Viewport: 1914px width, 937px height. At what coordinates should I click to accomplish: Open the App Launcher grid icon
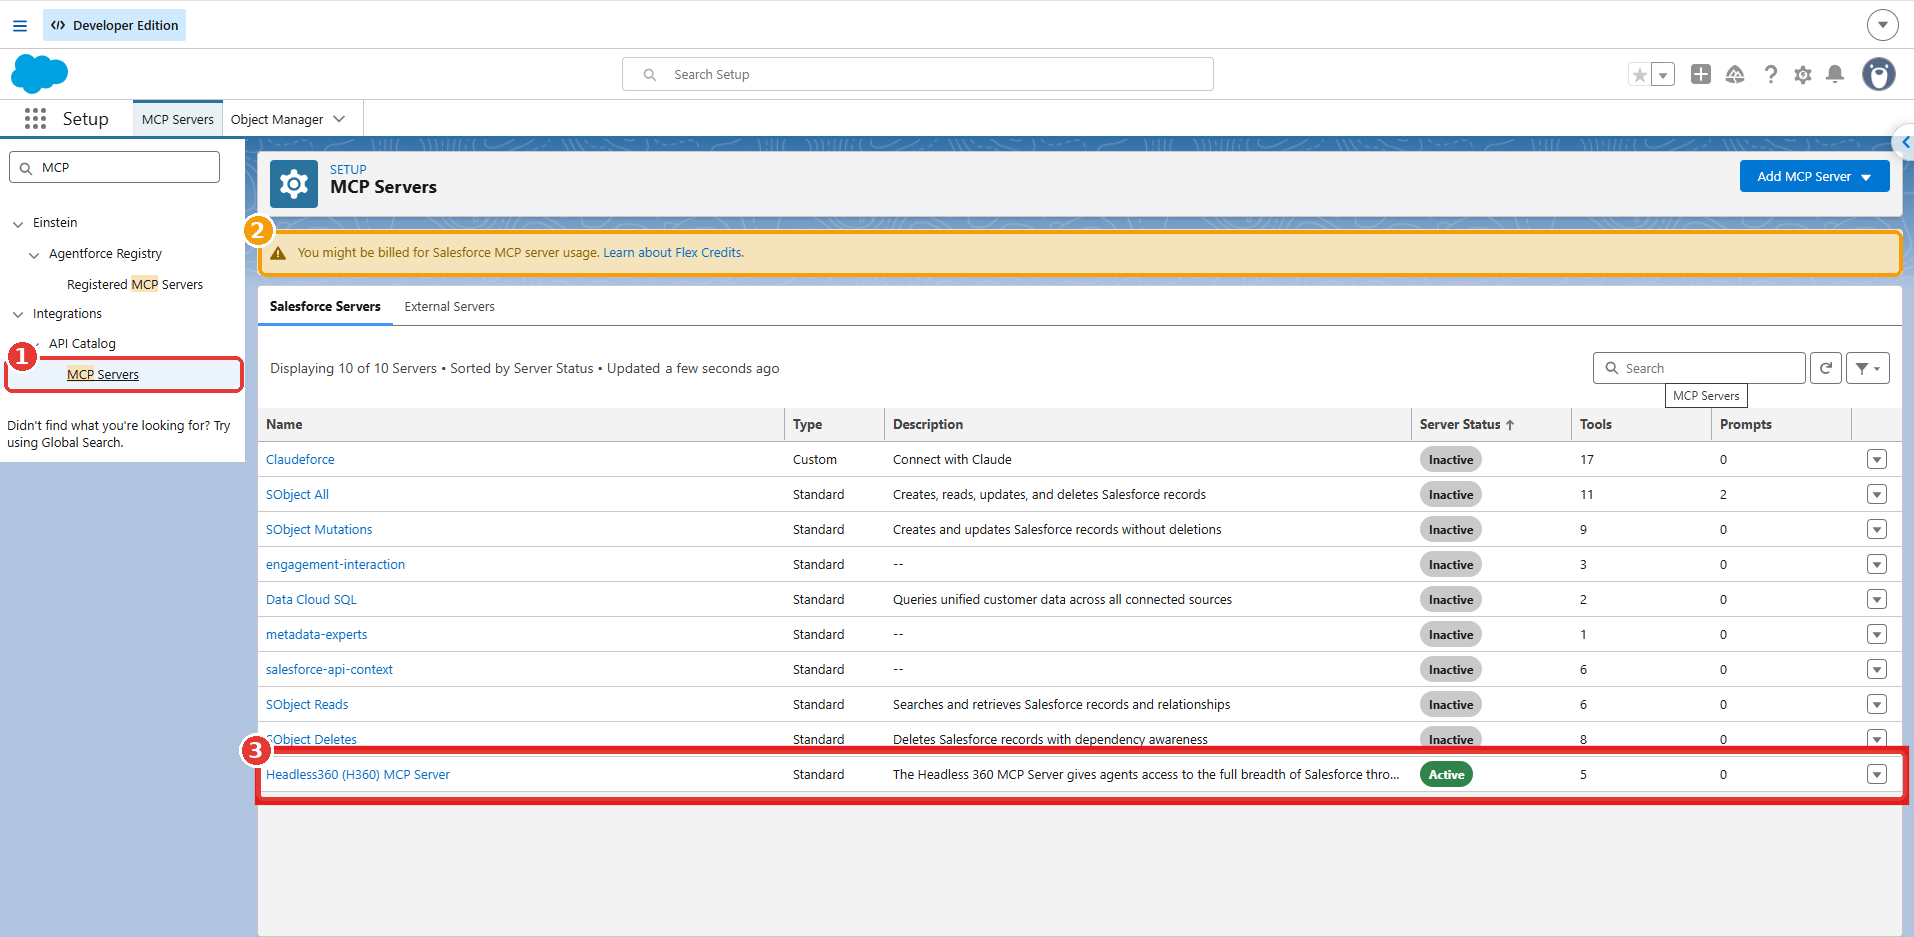click(35, 119)
